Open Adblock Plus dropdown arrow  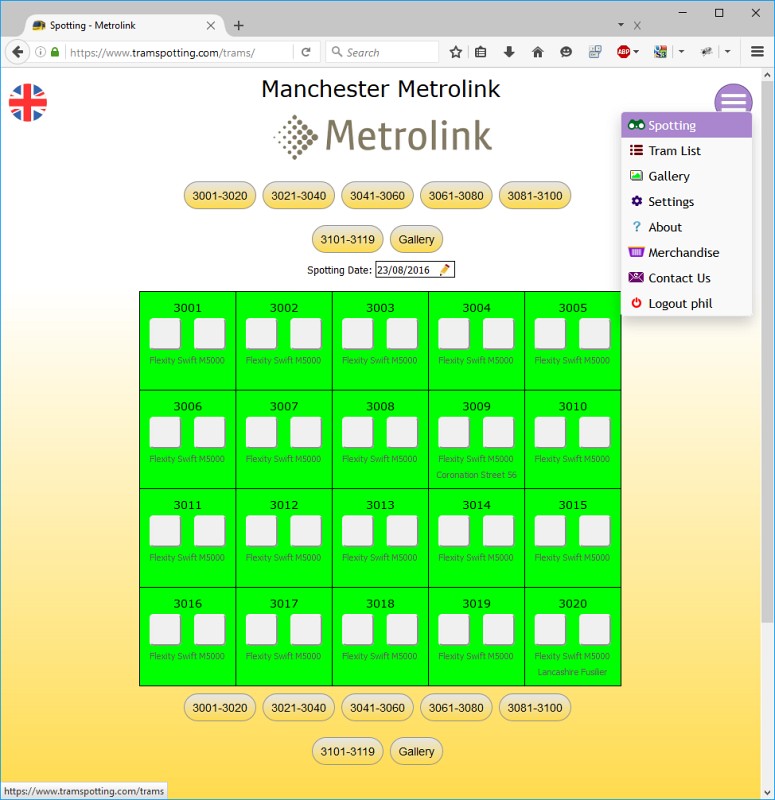tap(636, 52)
